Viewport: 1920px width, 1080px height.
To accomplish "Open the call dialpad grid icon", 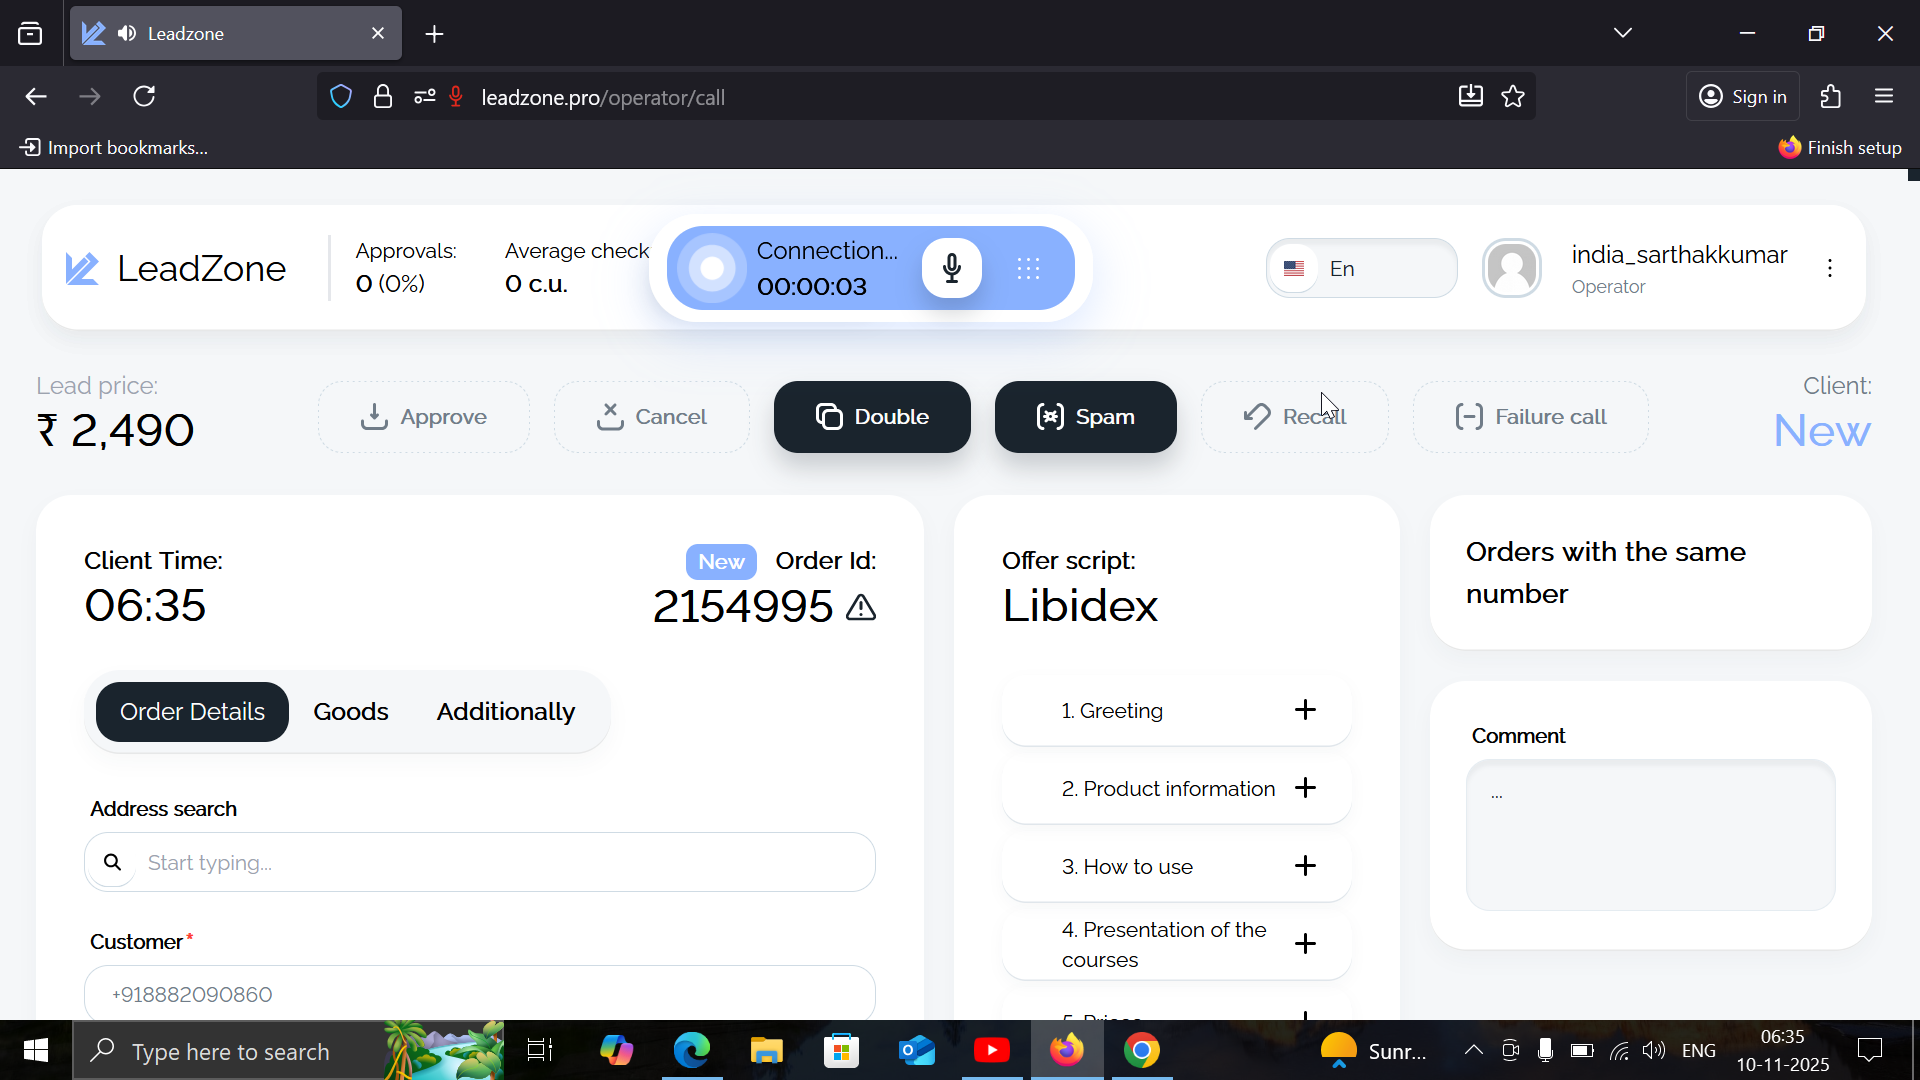I will (x=1028, y=268).
